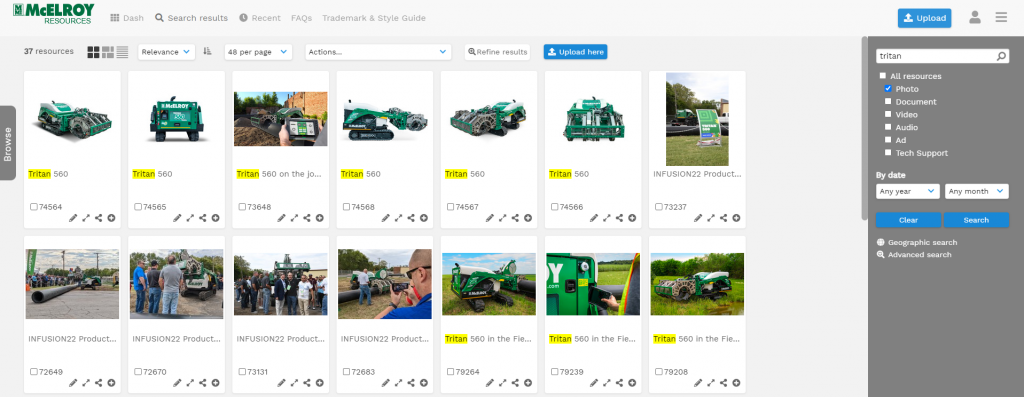Screen dimensions: 1024x397
Task: Share resource 79239
Action: (x=619, y=383)
